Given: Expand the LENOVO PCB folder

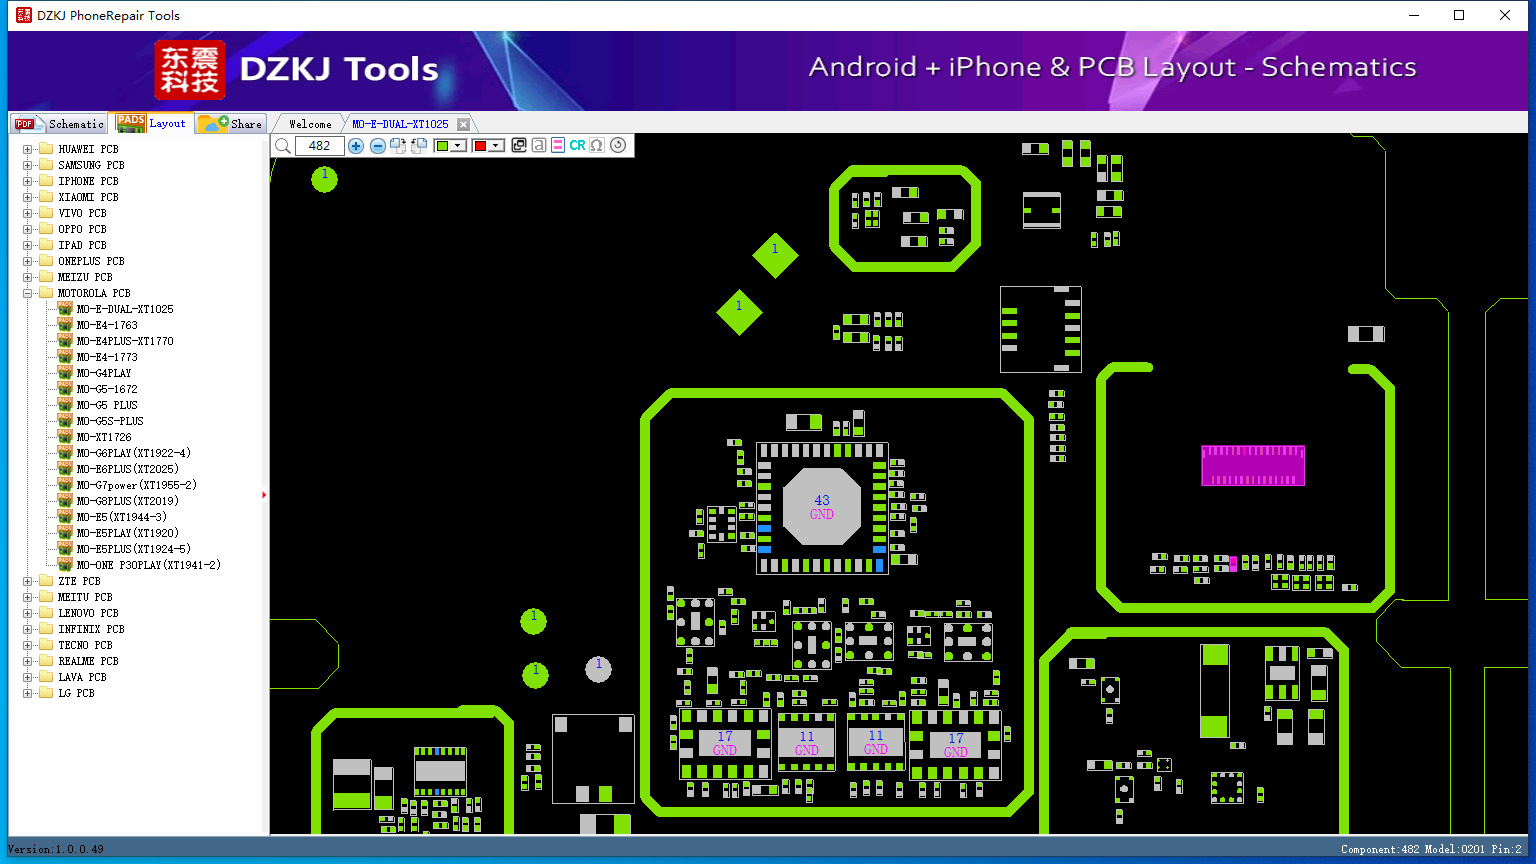Looking at the screenshot, I should (x=28, y=613).
